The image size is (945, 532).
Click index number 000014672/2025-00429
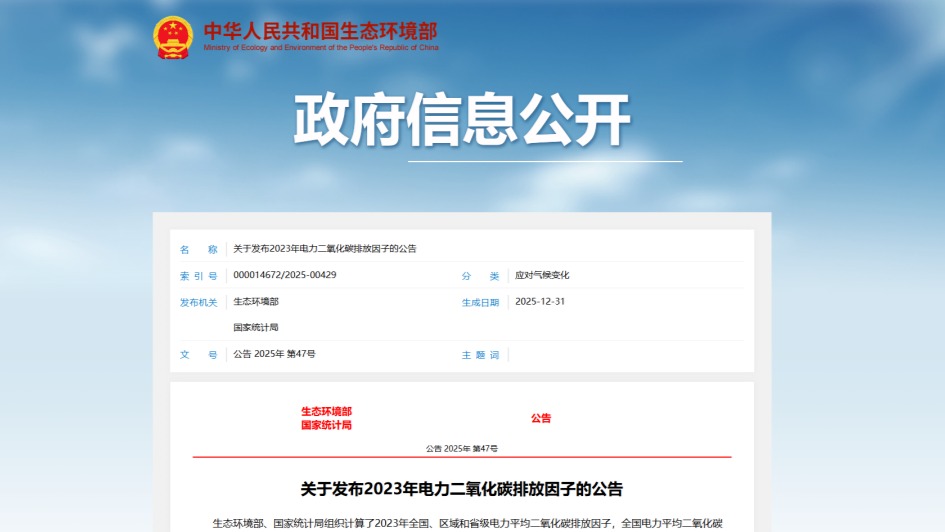284,275
